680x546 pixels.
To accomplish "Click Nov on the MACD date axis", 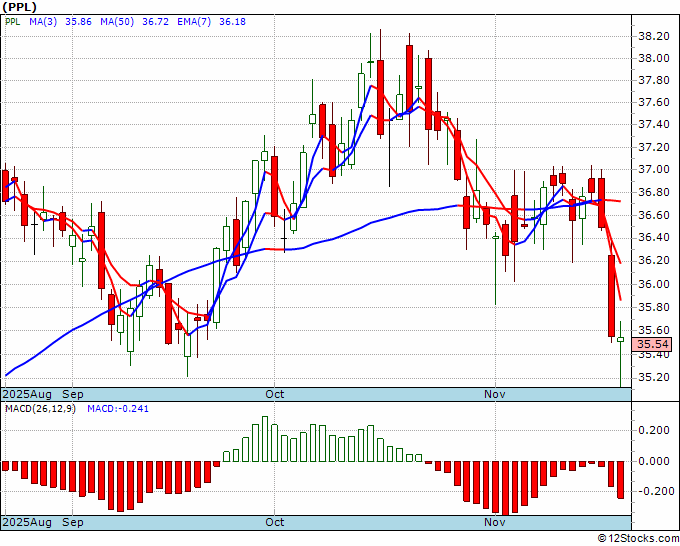I will (495, 522).
